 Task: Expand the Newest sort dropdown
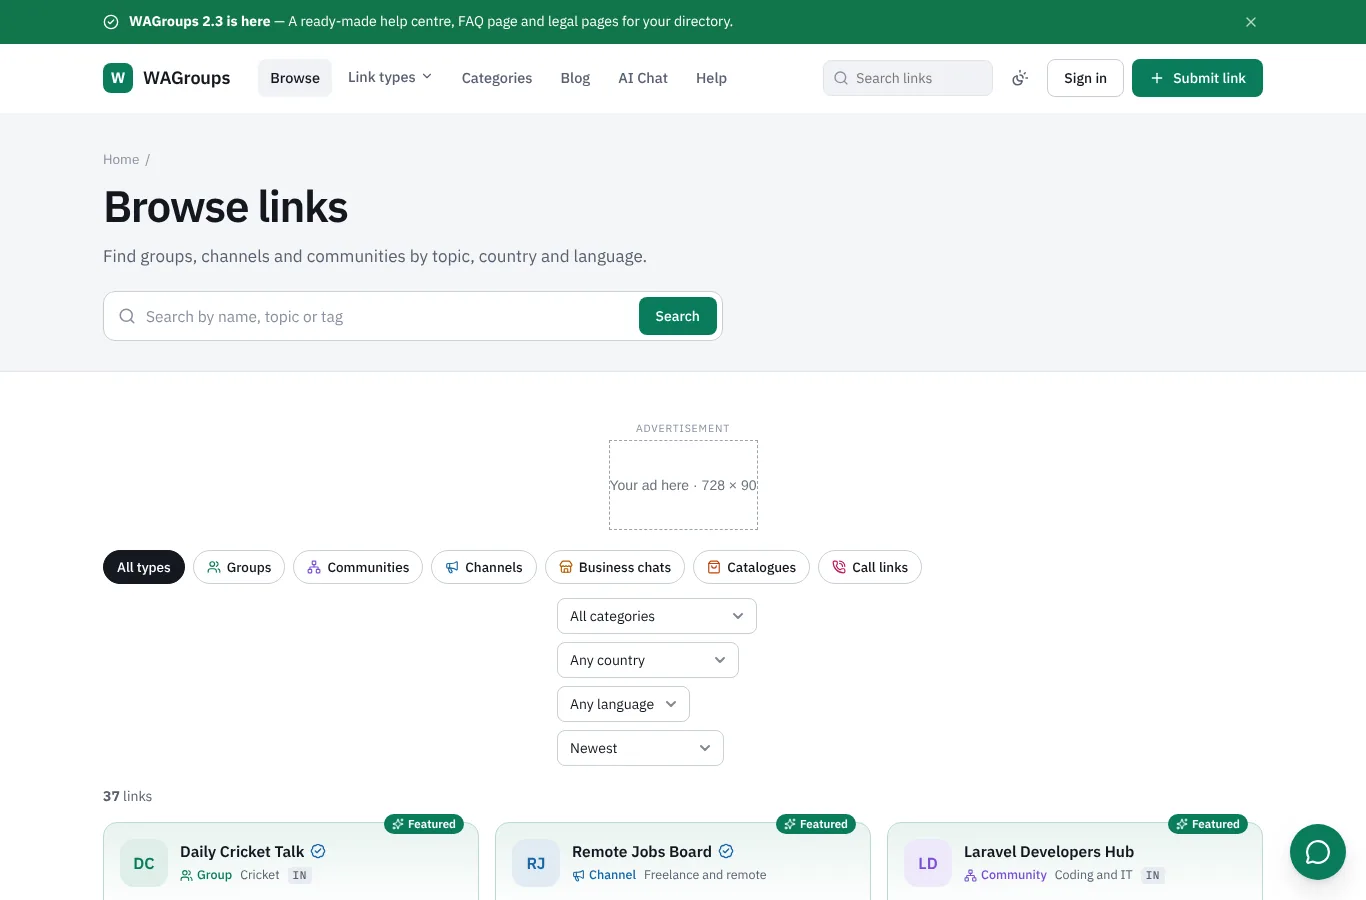coord(640,748)
